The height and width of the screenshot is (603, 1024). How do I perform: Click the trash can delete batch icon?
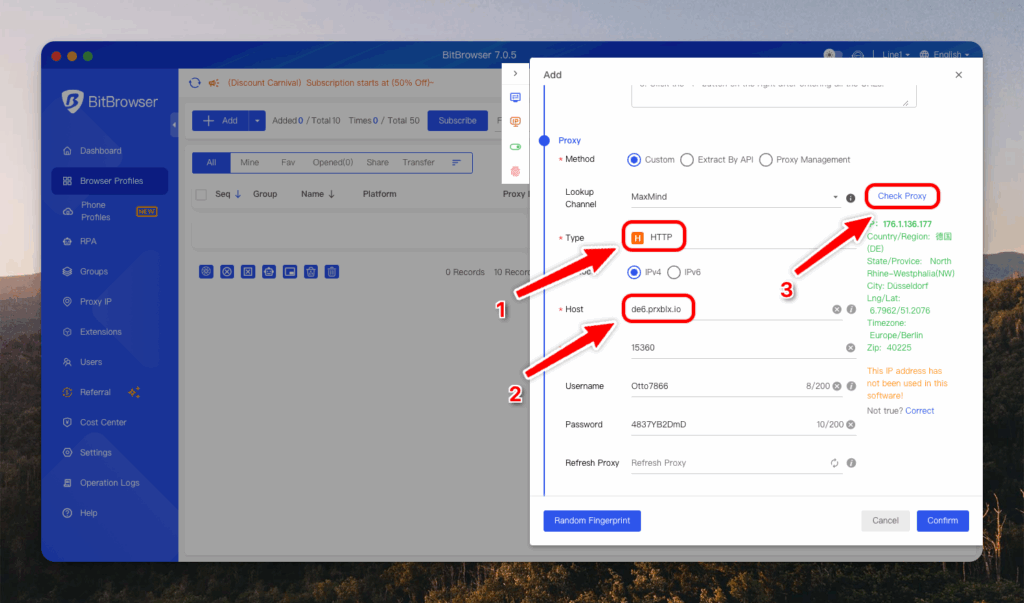[x=332, y=272]
